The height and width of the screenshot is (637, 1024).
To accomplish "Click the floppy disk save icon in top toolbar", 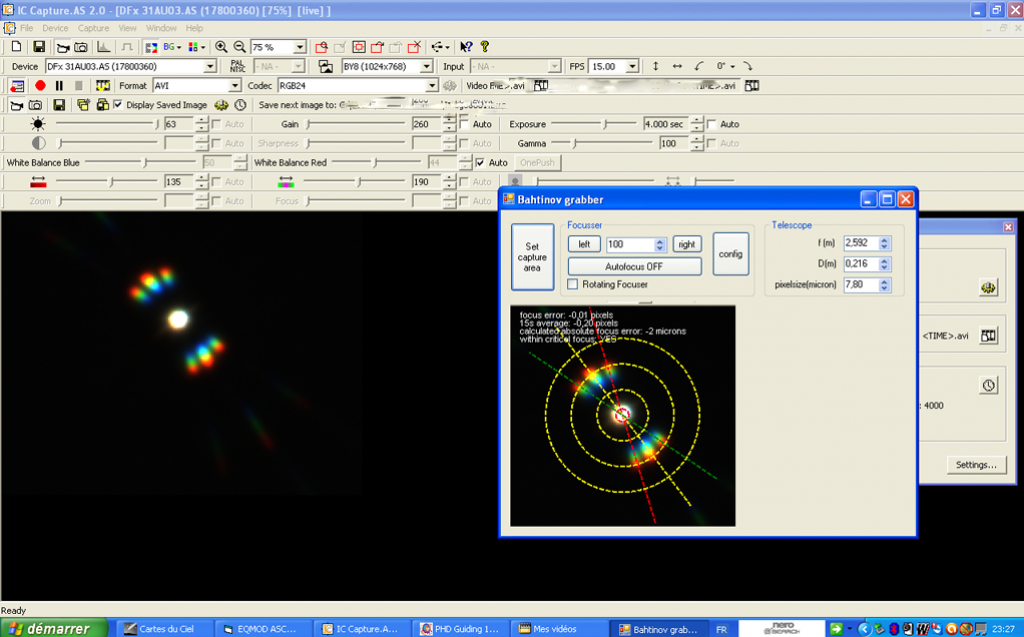I will 38,47.
